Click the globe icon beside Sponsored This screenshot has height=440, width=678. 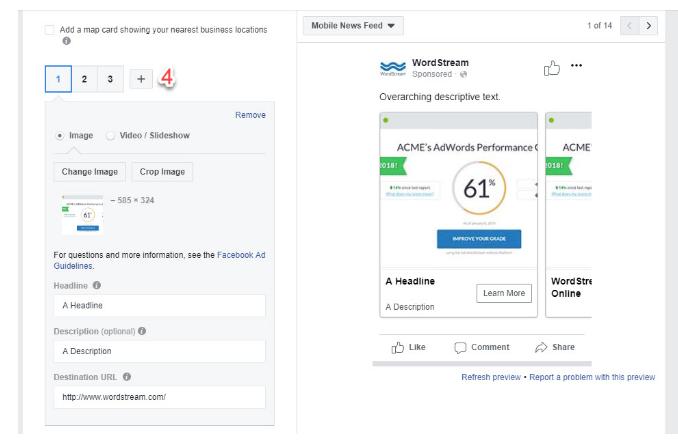pyautogui.click(x=463, y=74)
